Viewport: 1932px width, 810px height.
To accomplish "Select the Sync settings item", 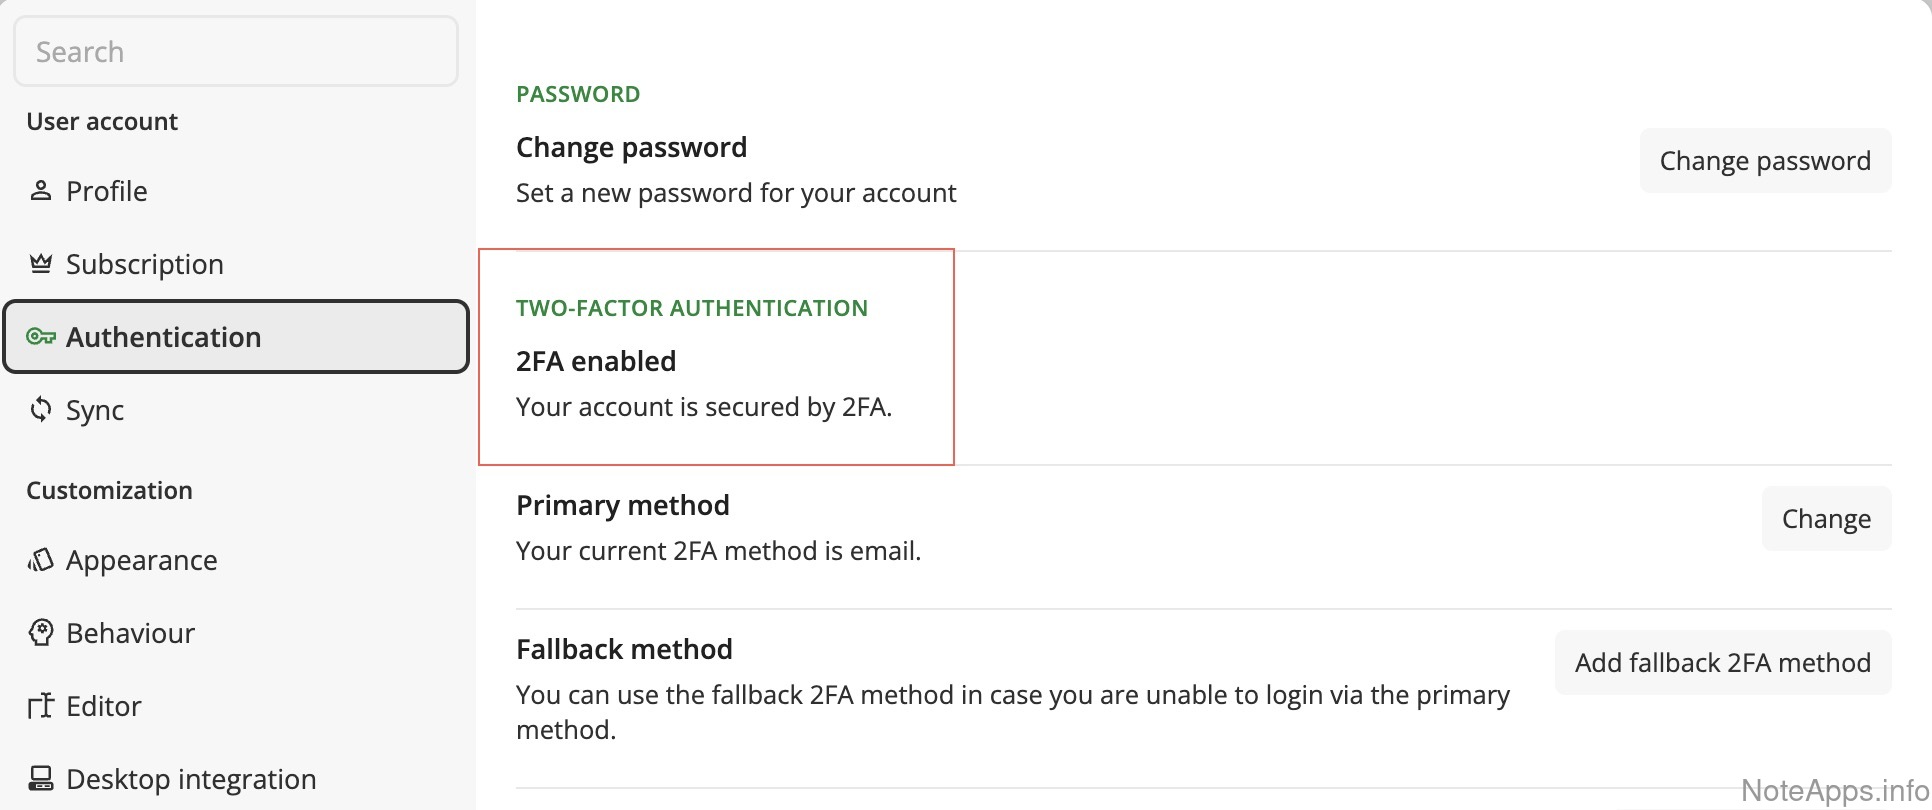I will pyautogui.click(x=94, y=410).
